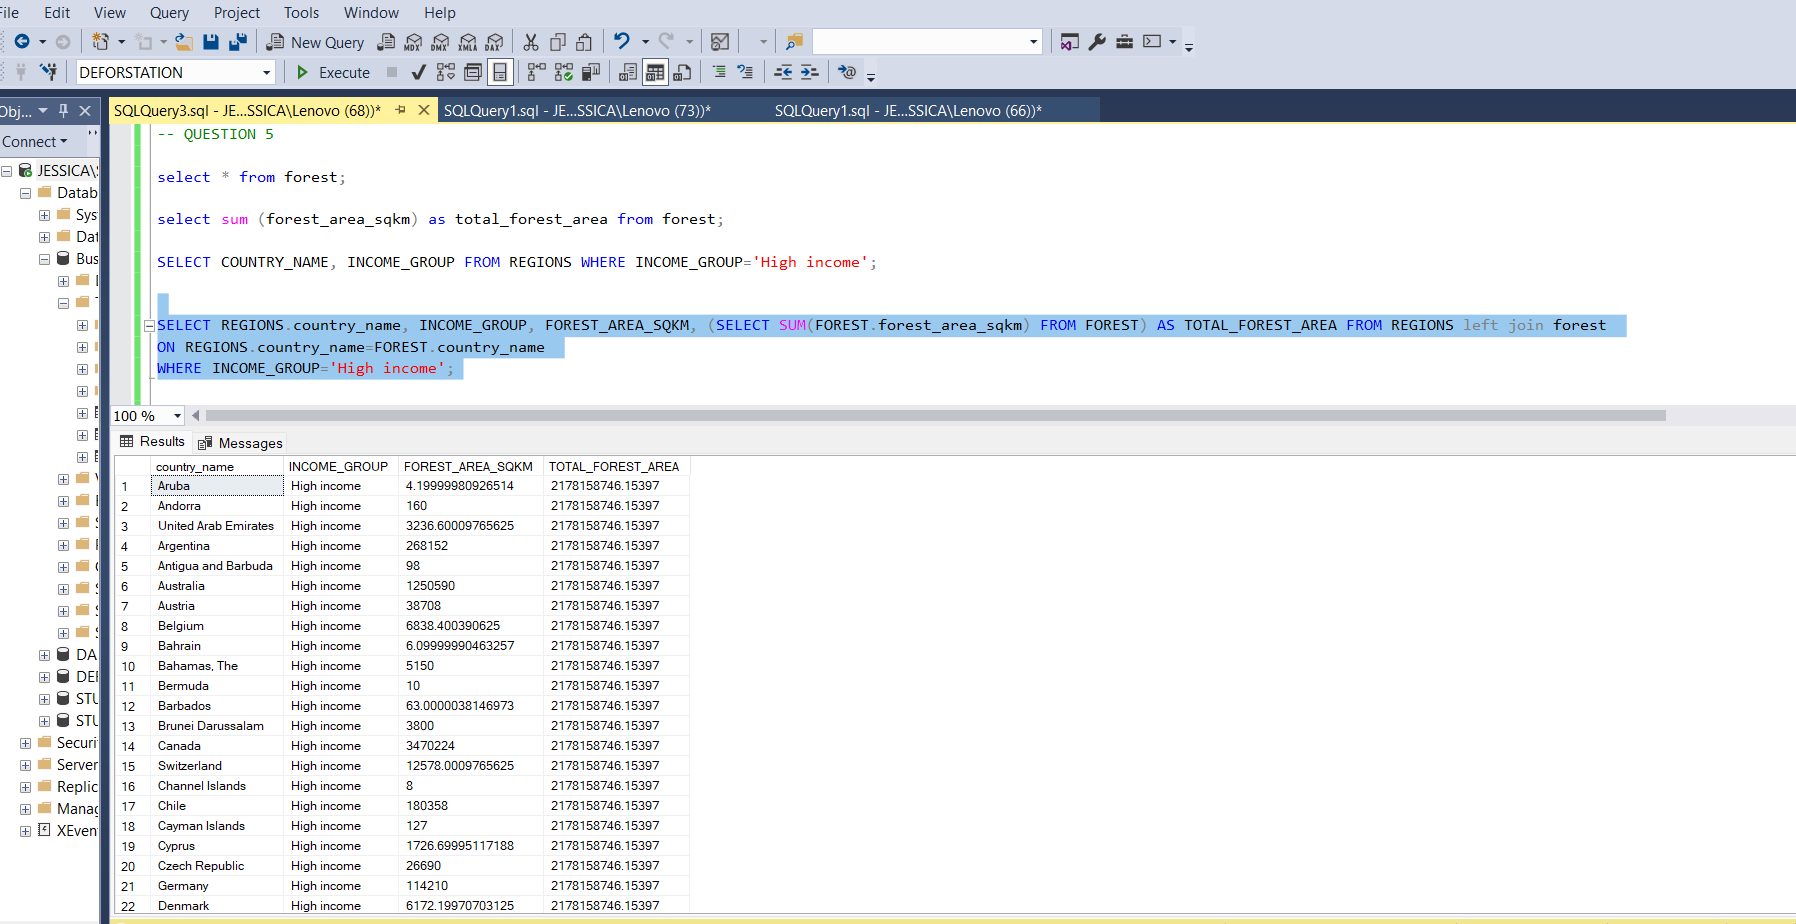Switch to the Messages tab
1796x924 pixels.
249,442
